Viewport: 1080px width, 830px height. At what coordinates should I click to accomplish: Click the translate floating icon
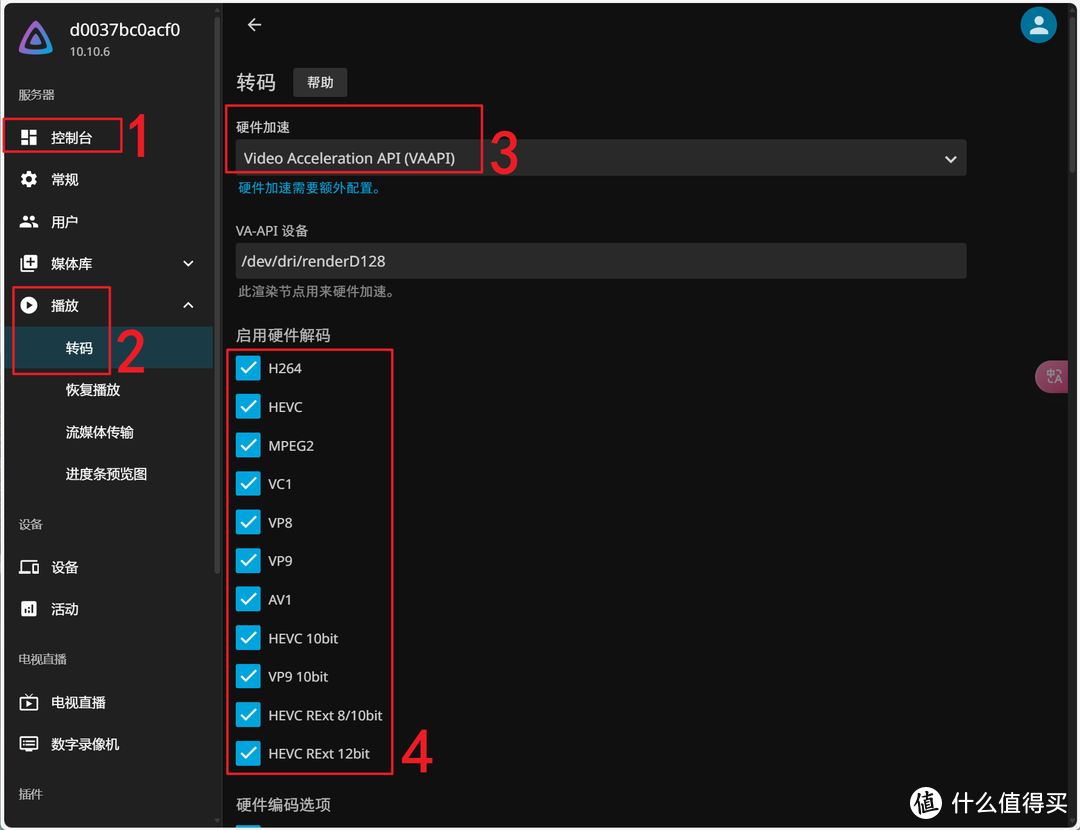pyautogui.click(x=1053, y=376)
